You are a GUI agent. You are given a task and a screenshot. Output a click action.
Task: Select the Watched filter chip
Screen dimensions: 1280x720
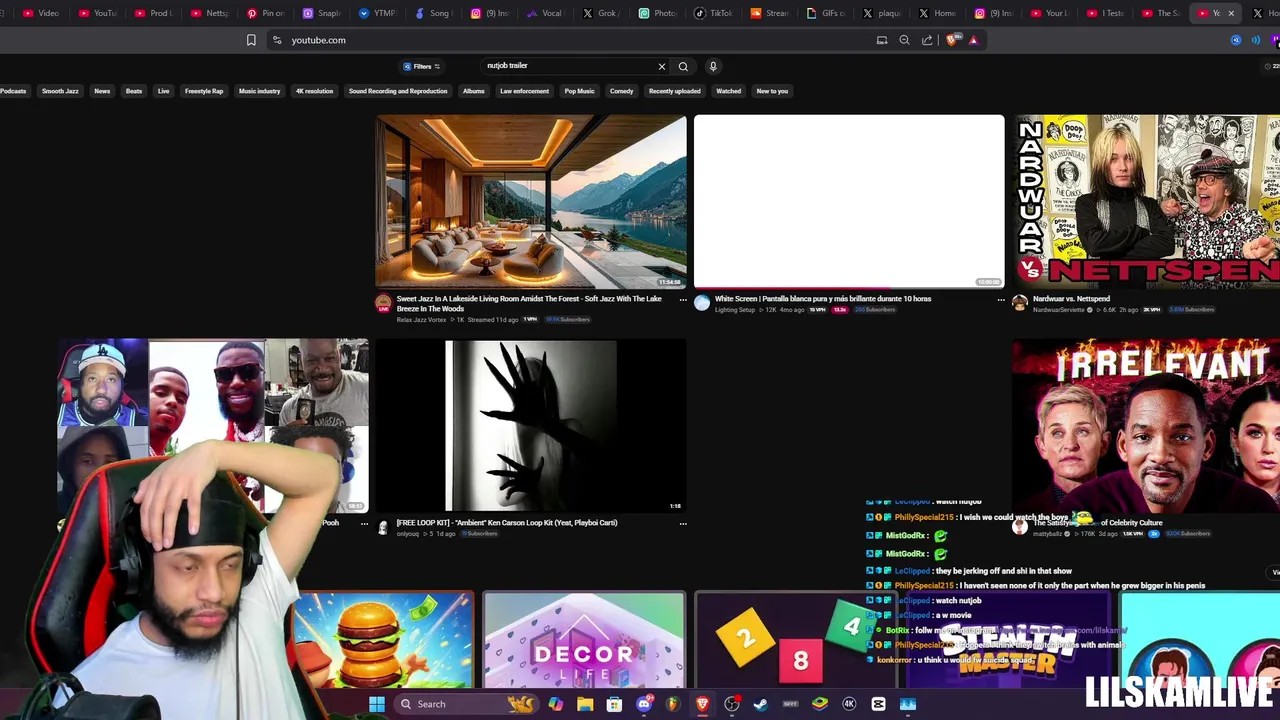(728, 91)
